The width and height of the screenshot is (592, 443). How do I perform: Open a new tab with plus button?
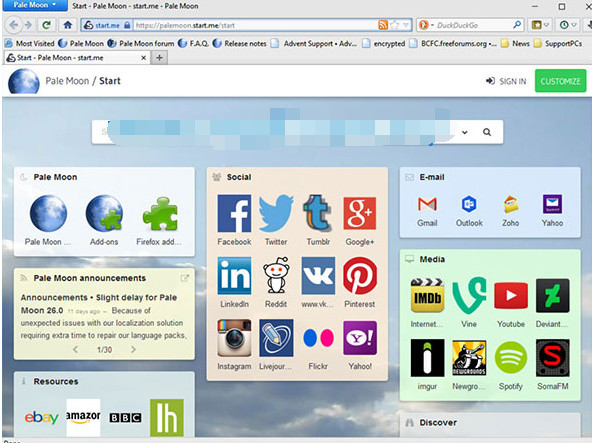click(159, 58)
